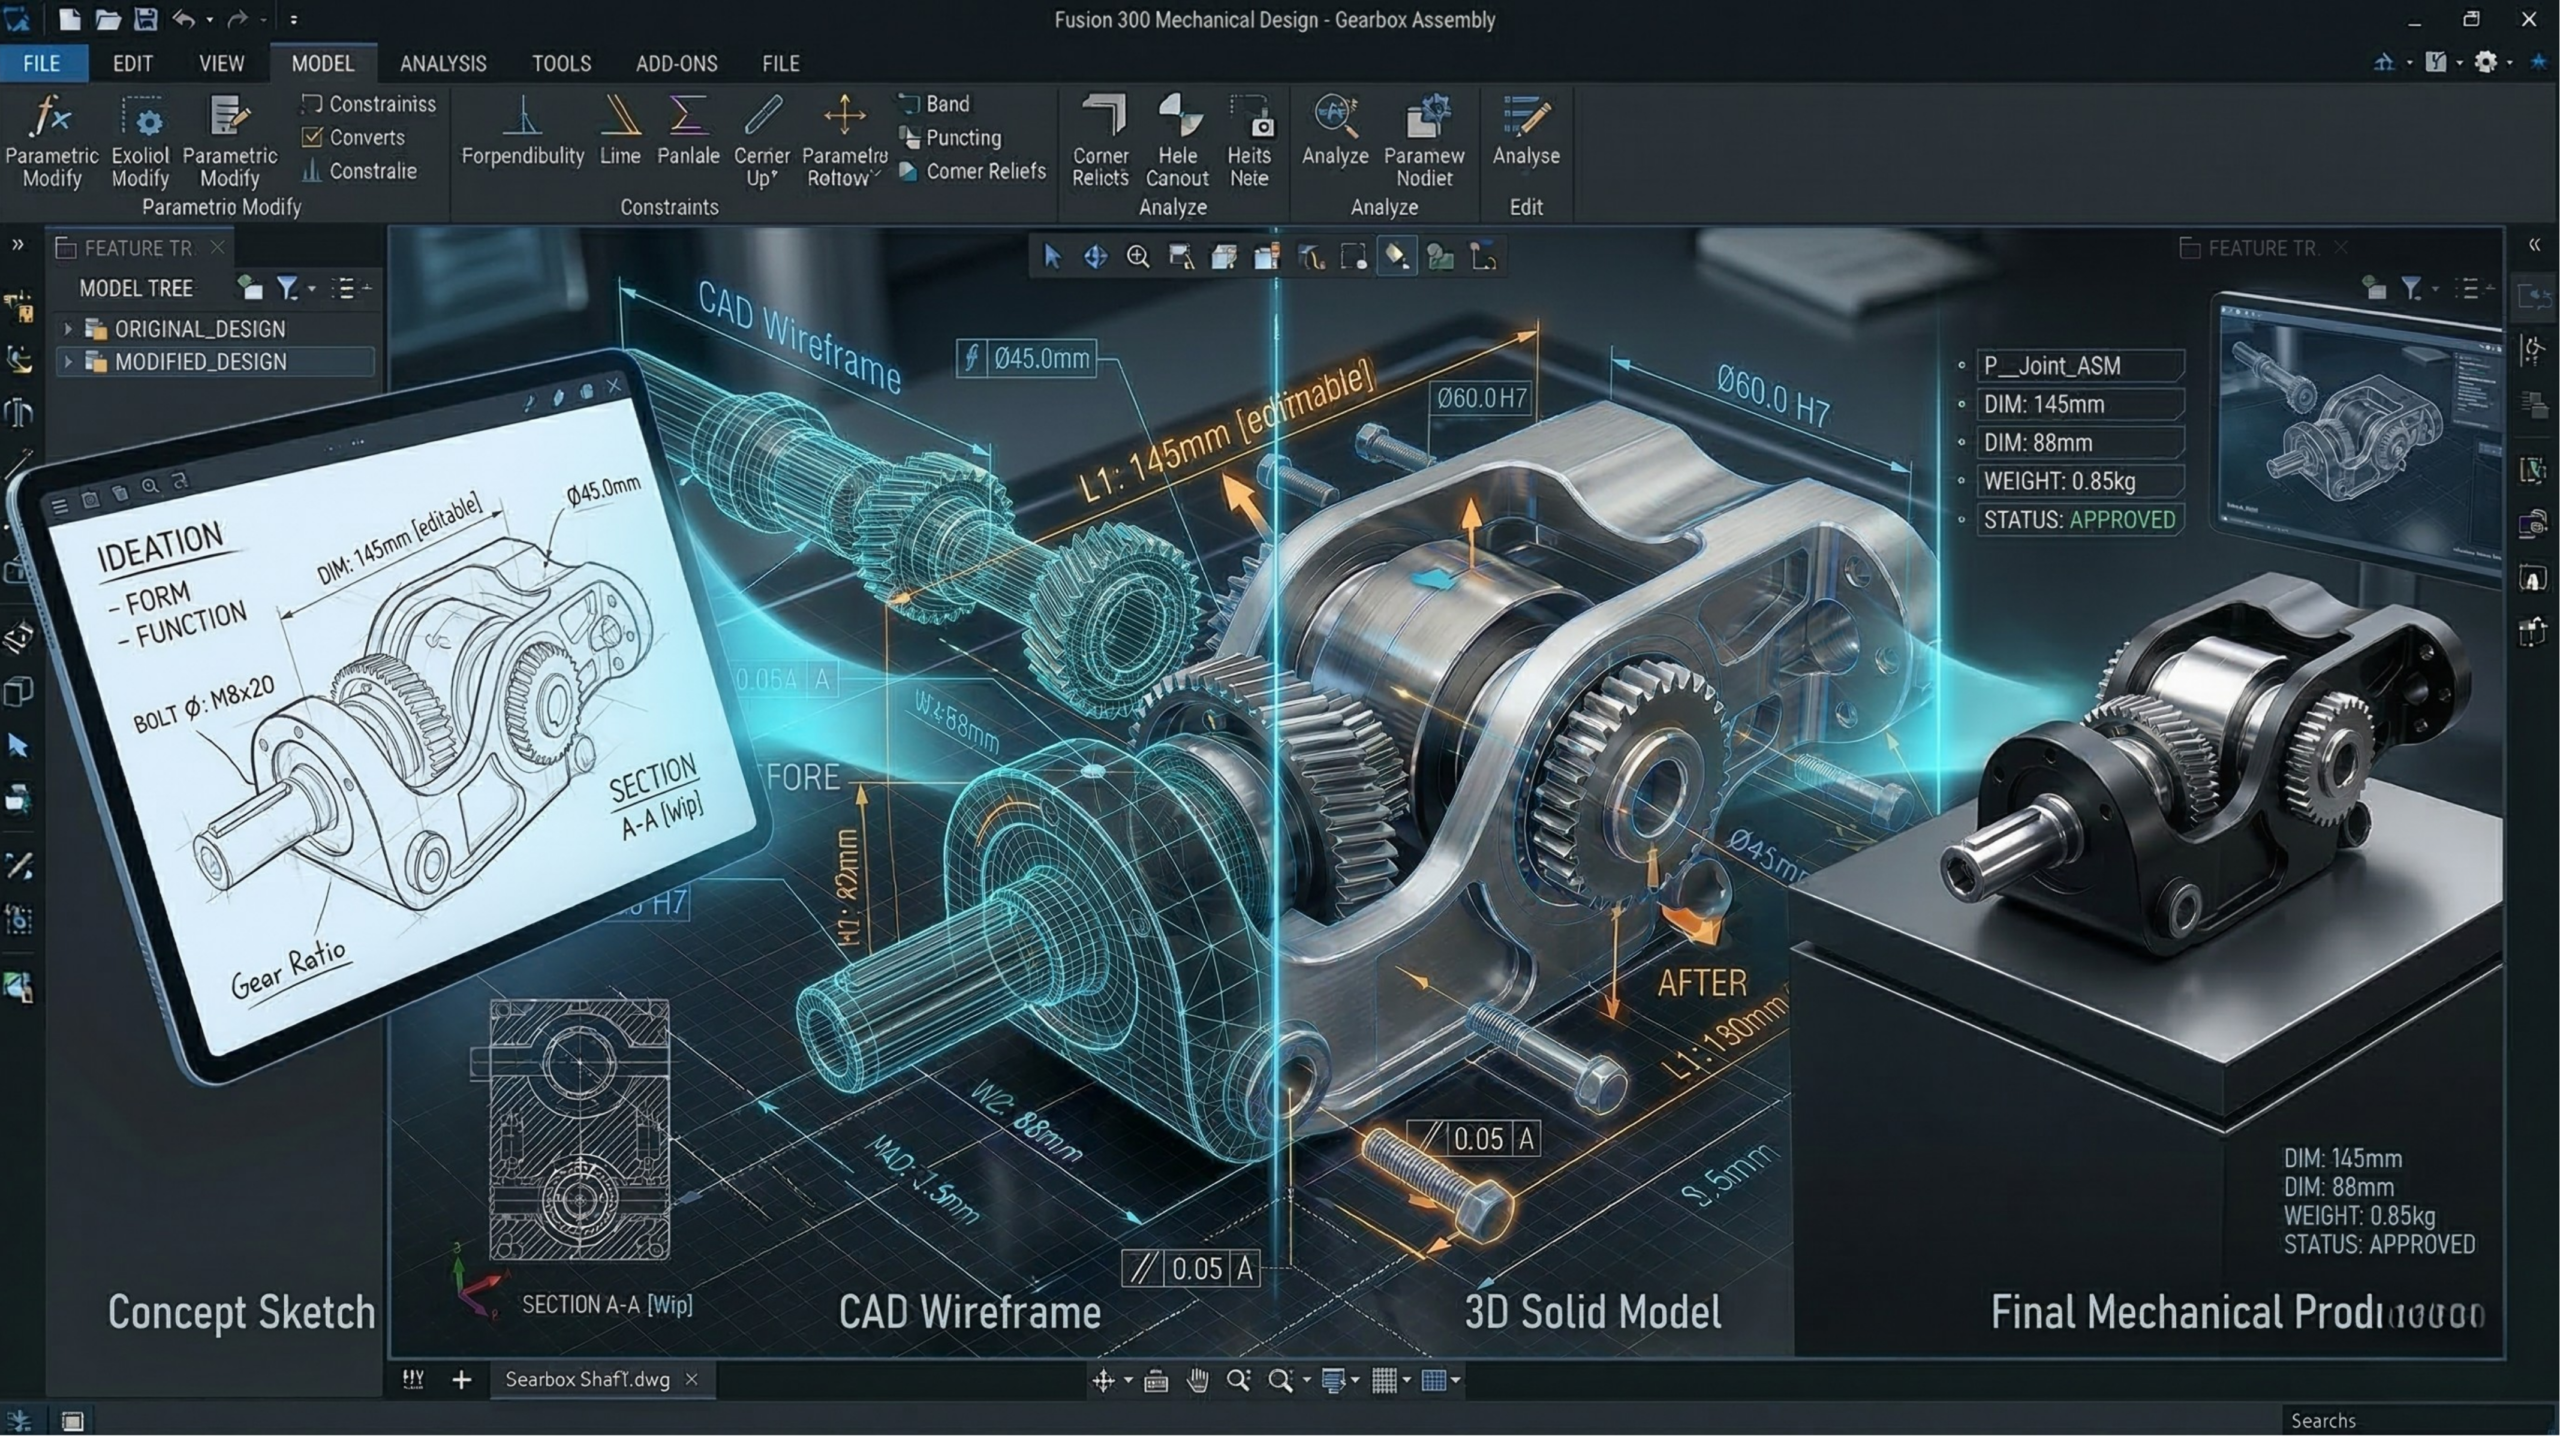Viewport: 2560px width, 1439px height.
Task: Click the Forpendibulity constraint icon
Action: point(522,117)
